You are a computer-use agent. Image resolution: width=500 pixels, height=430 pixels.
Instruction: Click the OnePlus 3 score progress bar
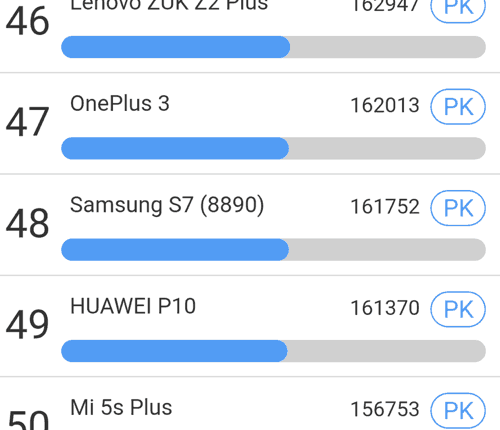coord(273,148)
